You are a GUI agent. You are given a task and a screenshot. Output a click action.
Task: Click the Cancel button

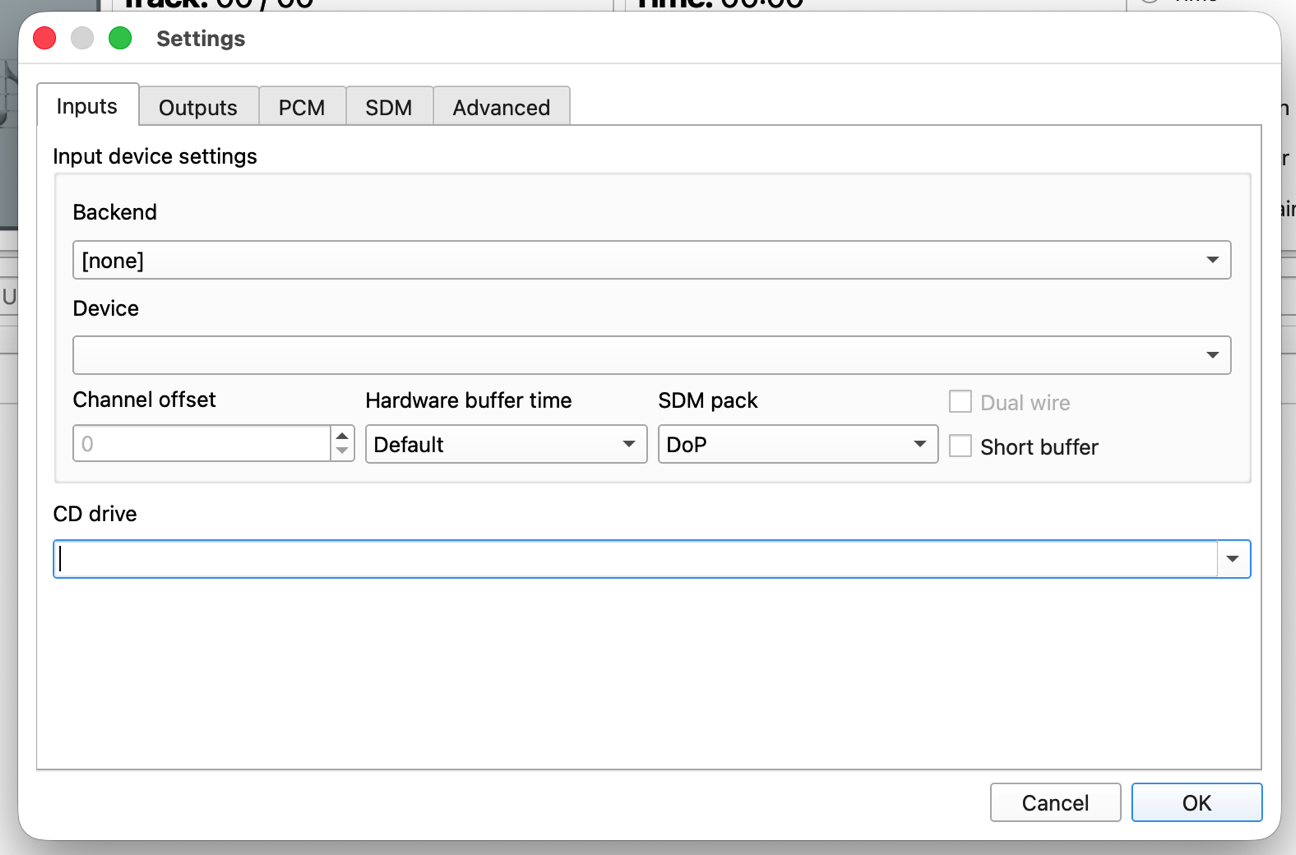pos(1055,802)
